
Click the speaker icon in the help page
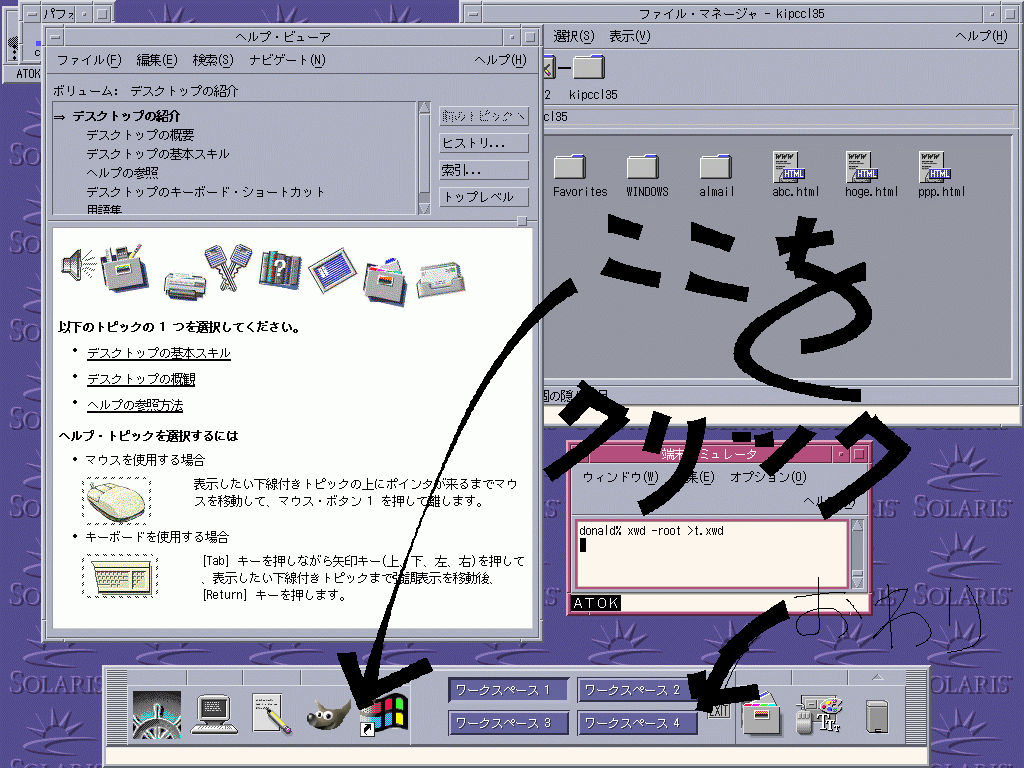[79, 264]
